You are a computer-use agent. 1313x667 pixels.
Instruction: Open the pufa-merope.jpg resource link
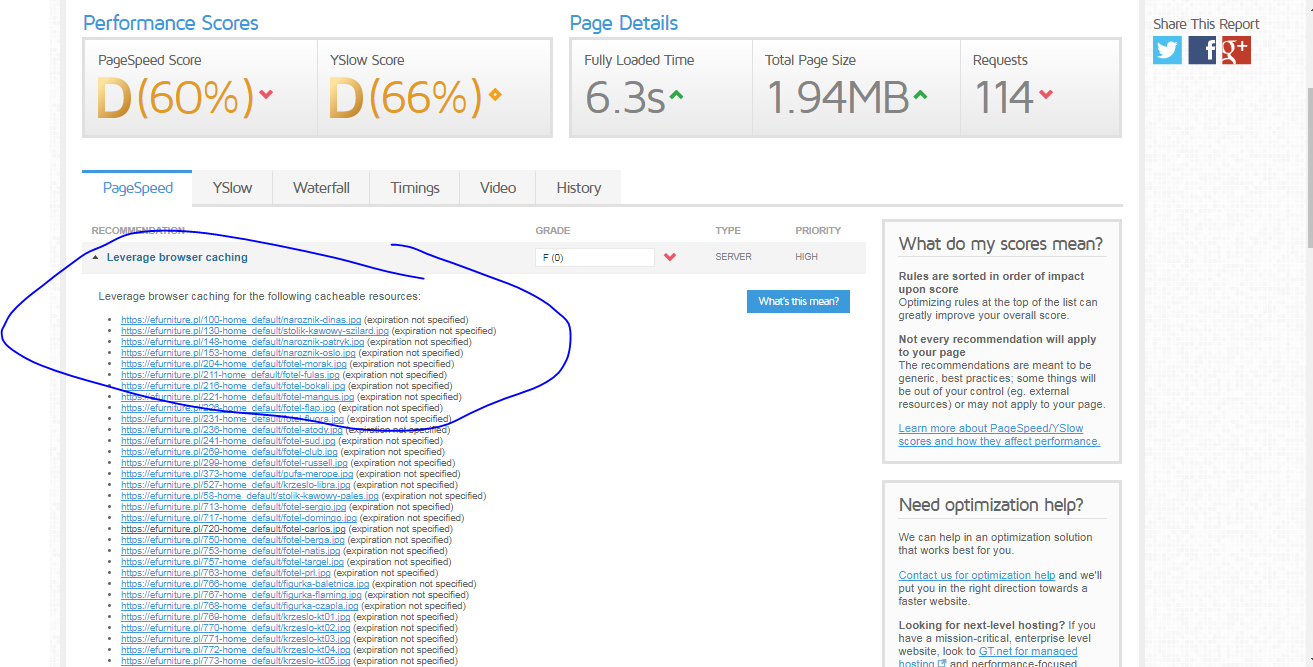[237, 474]
